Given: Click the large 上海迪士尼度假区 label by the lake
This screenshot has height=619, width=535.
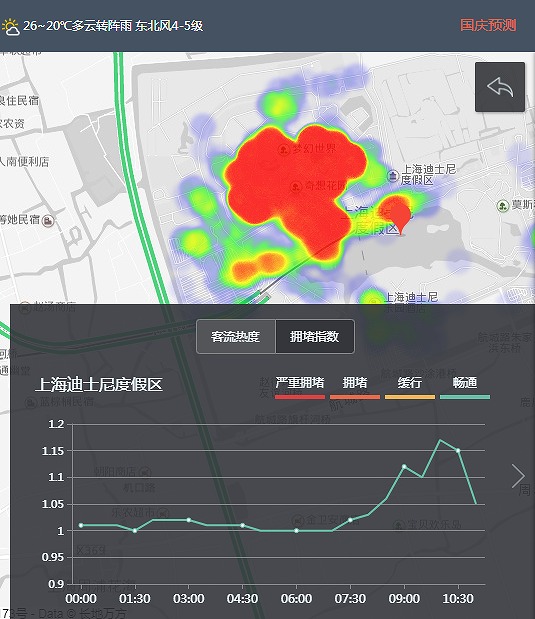Looking at the screenshot, I should point(376,220).
